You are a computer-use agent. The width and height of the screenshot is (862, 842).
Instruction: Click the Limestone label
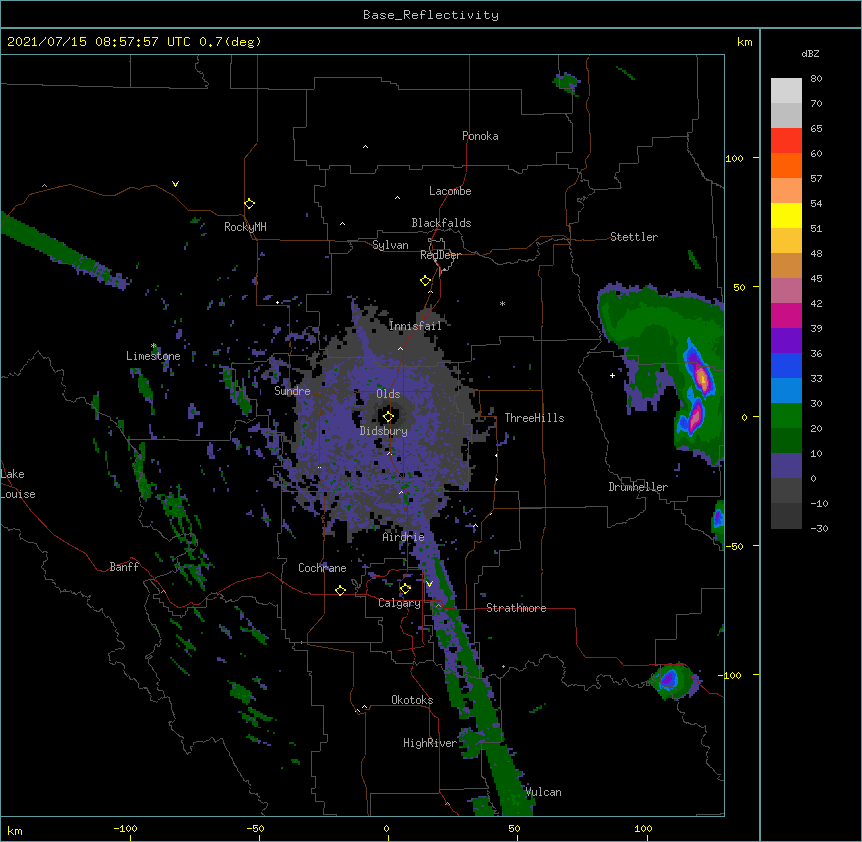coord(153,356)
